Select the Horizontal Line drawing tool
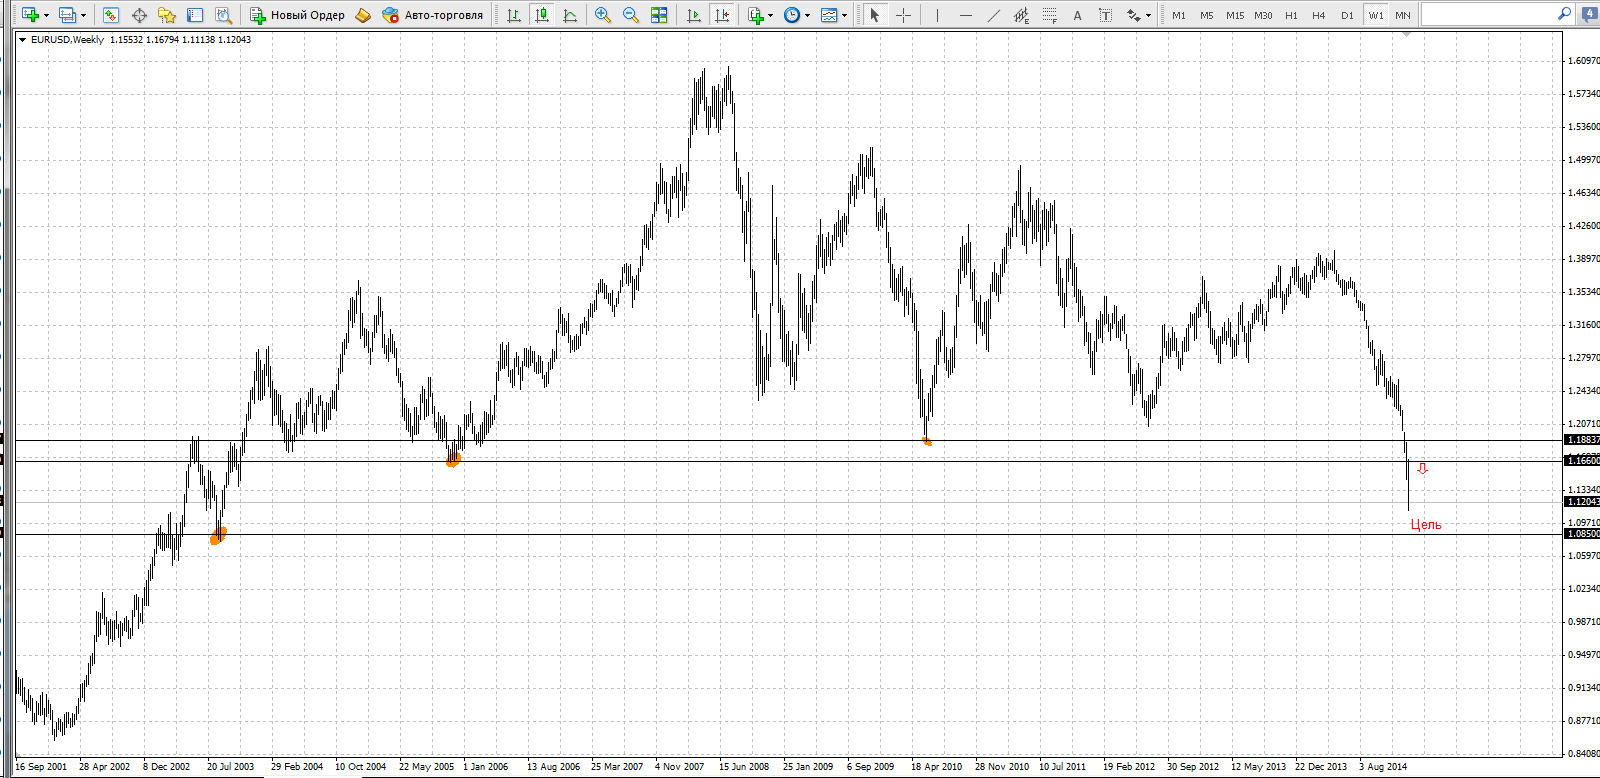This screenshot has height=778, width=1600. pos(965,15)
